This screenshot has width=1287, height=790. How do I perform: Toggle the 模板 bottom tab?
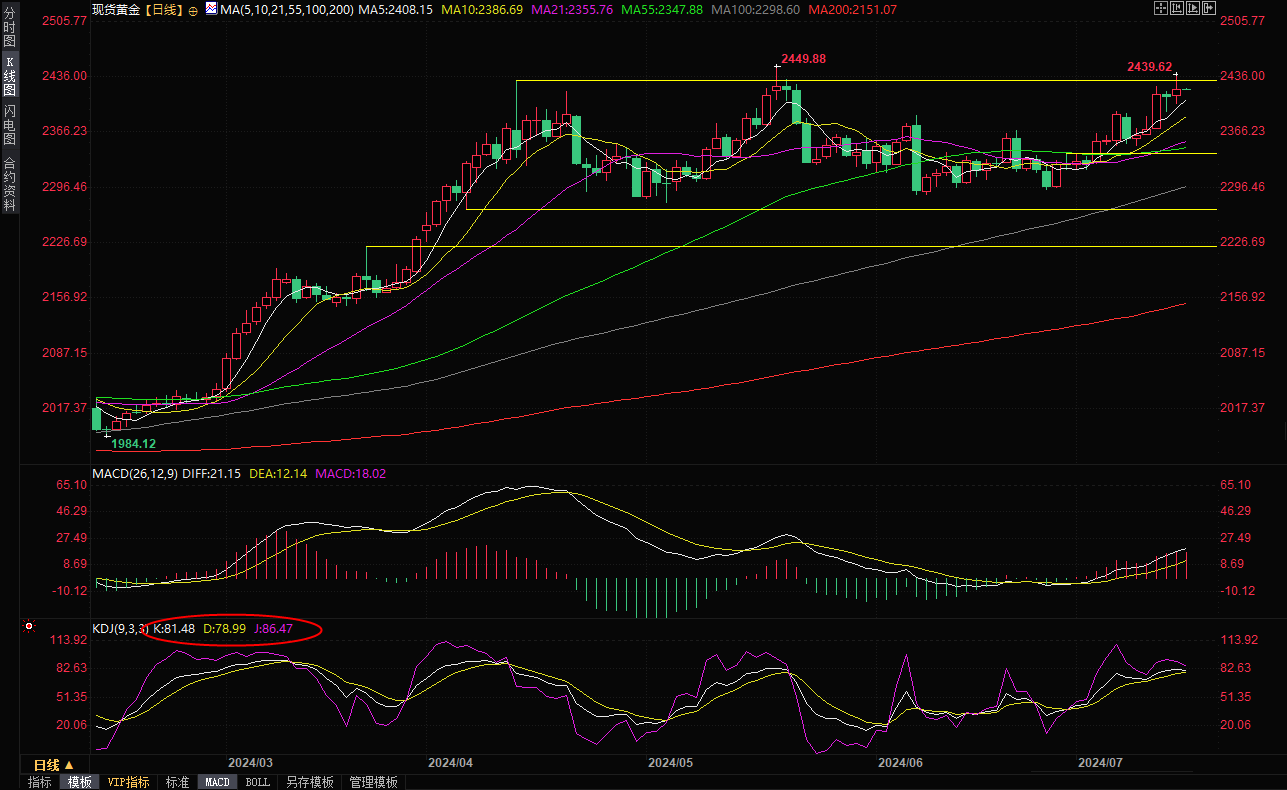click(x=80, y=782)
